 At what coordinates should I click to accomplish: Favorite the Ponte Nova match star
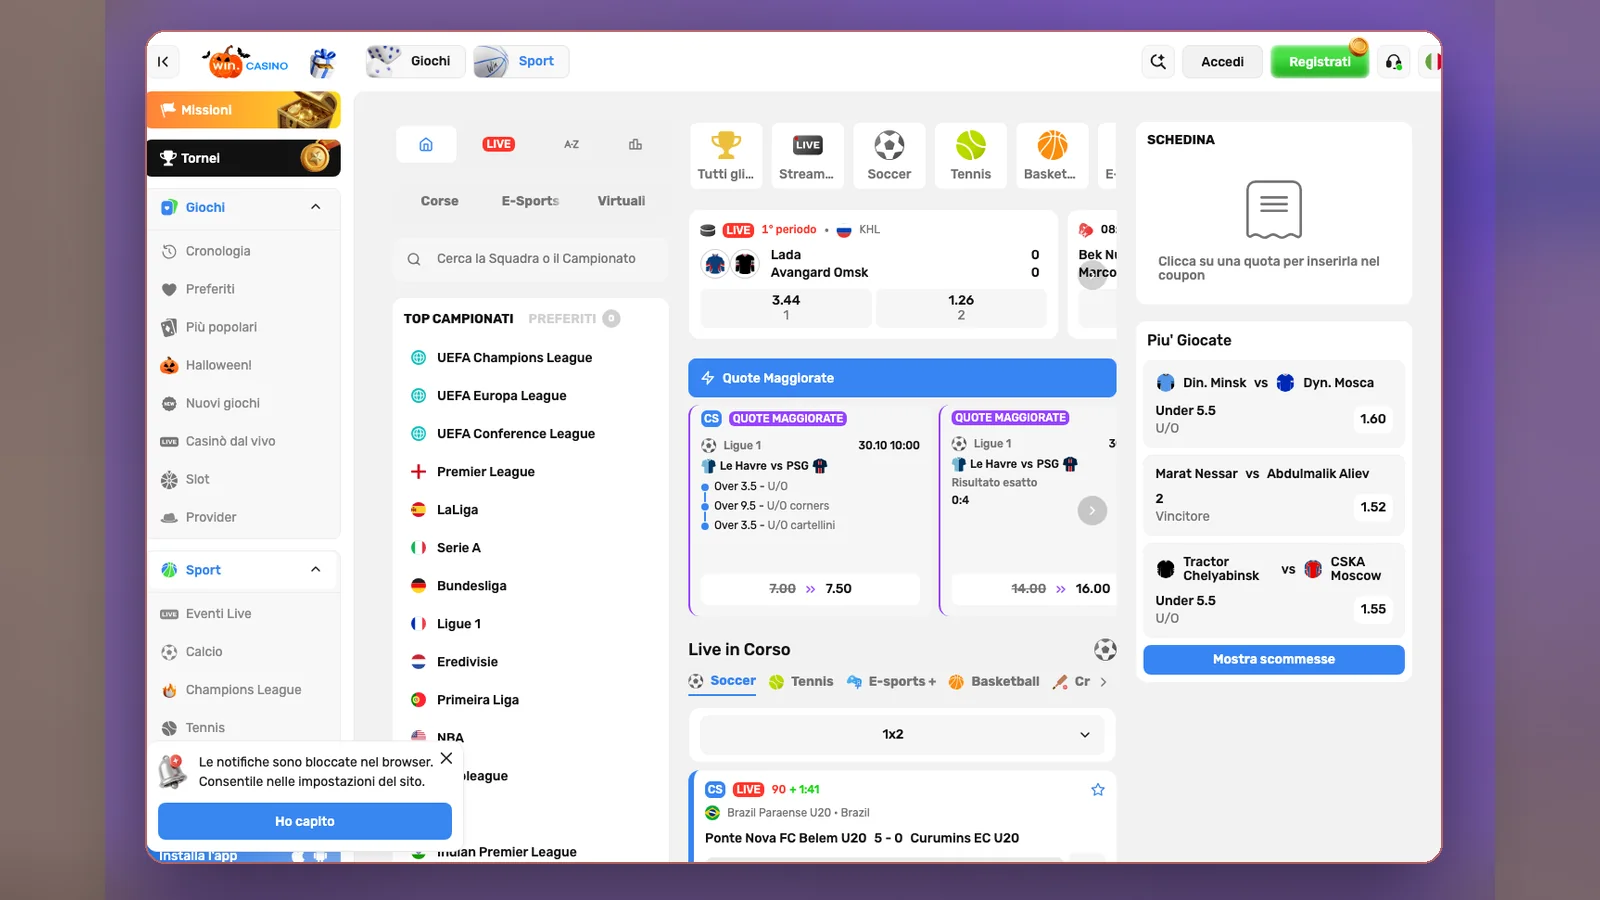click(1098, 790)
